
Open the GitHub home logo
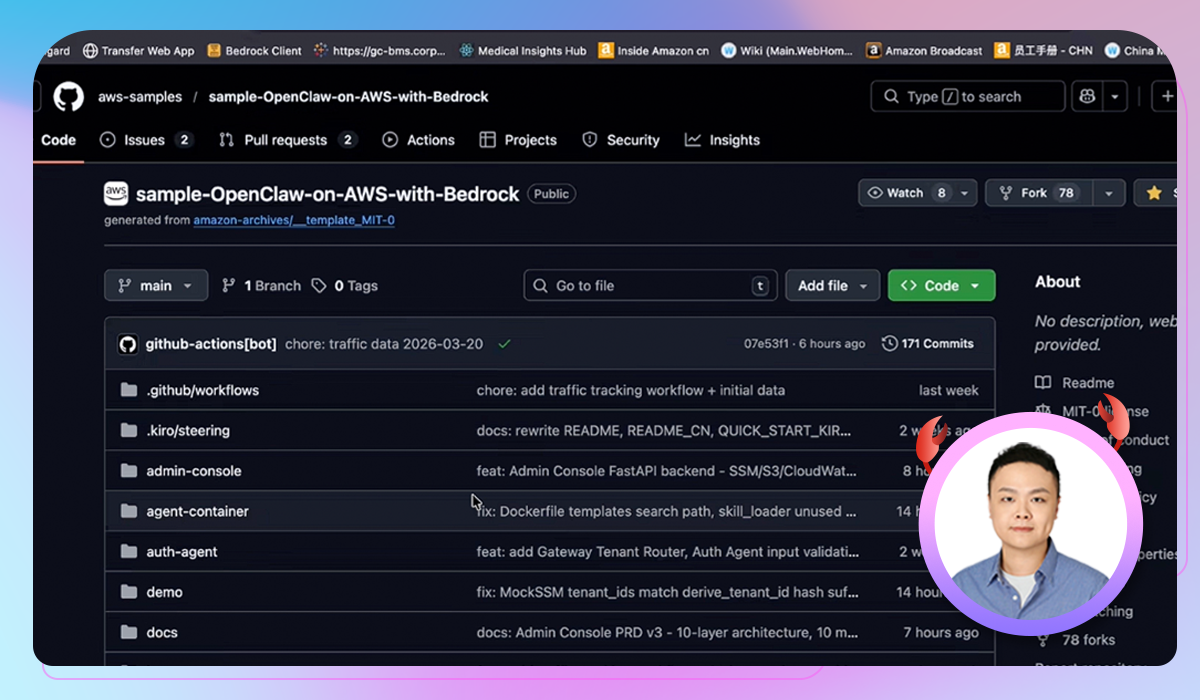pyautogui.click(x=68, y=97)
